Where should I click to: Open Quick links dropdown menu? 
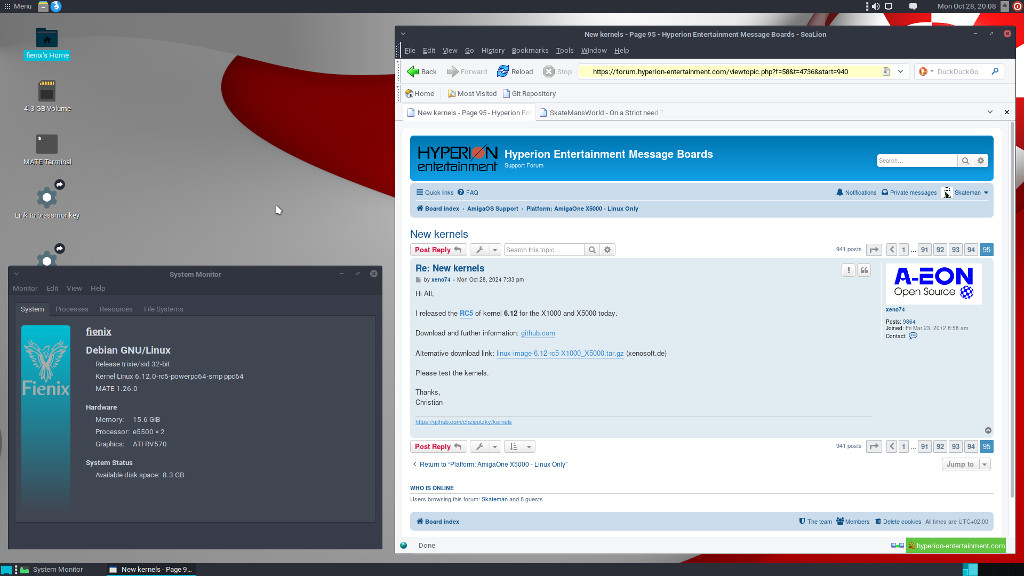435,193
